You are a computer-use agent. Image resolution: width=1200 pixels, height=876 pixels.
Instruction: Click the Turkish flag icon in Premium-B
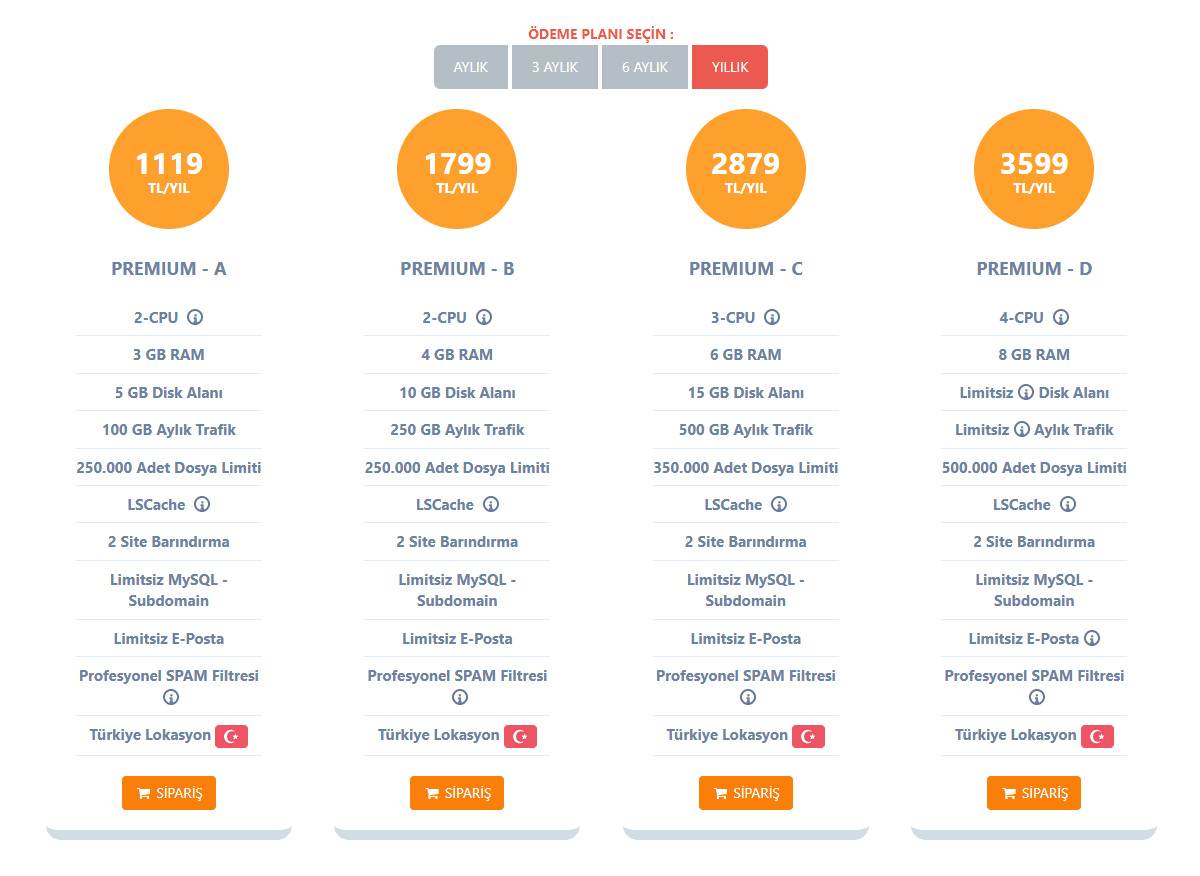pyautogui.click(x=520, y=736)
